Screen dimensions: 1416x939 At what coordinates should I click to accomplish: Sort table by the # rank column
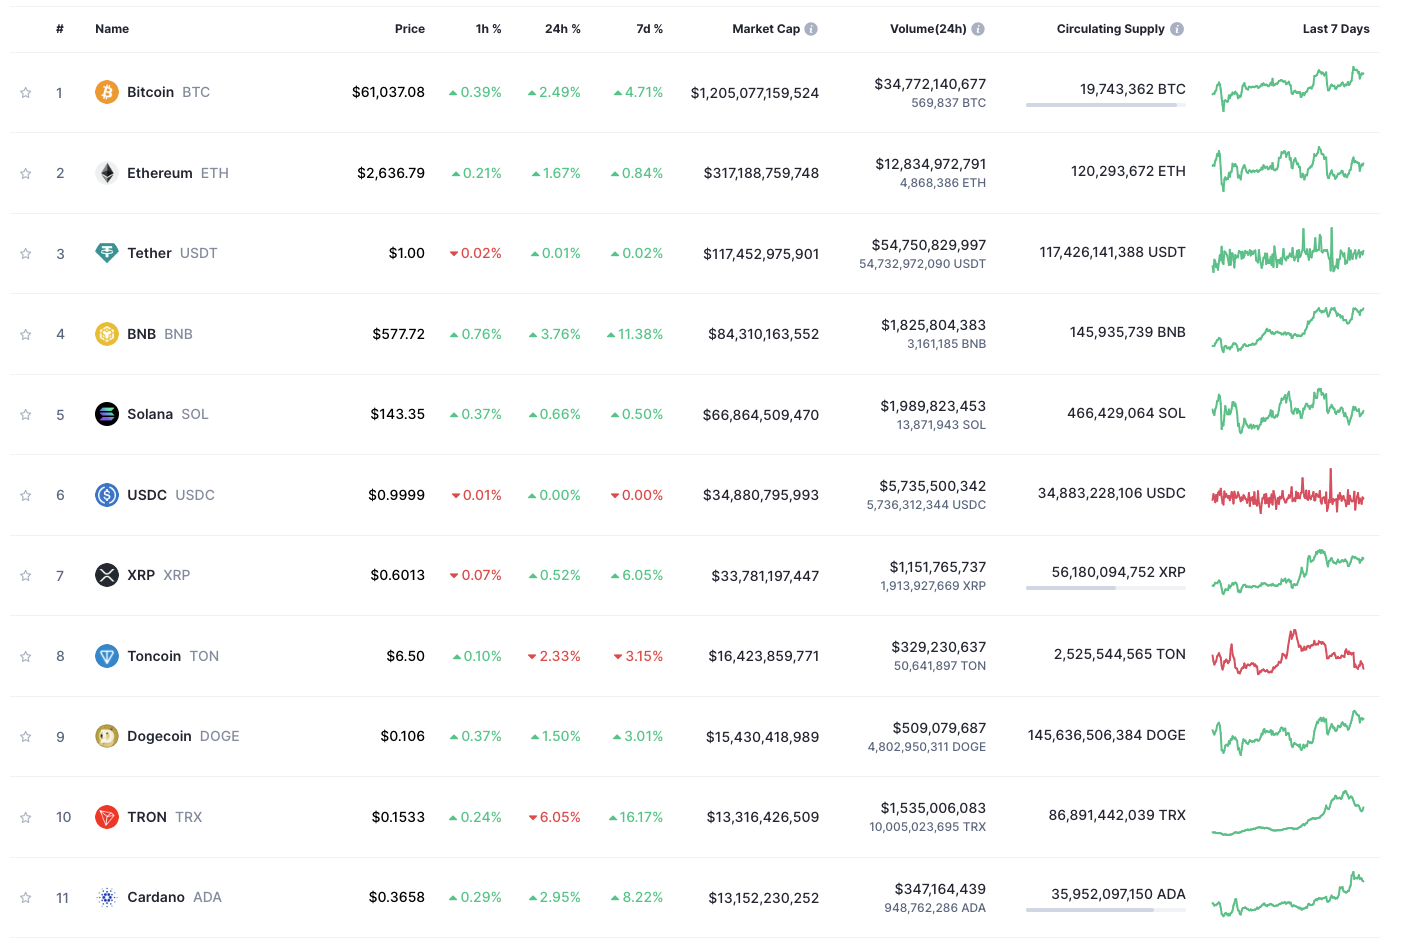[60, 29]
